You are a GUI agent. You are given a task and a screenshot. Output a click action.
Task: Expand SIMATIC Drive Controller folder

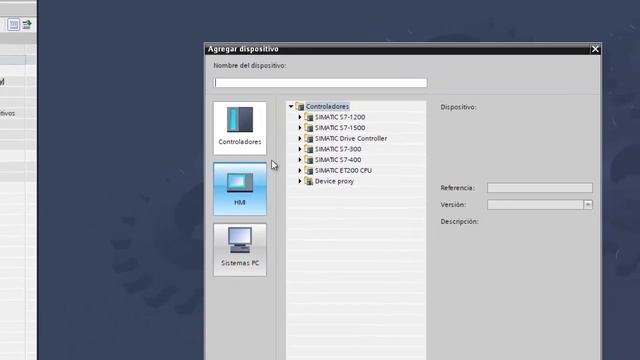[300, 138]
